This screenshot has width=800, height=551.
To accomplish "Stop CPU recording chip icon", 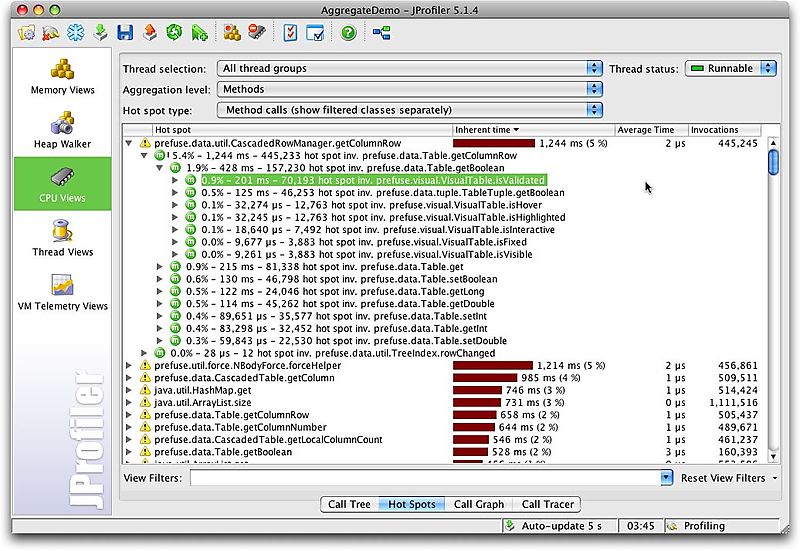I will tap(257, 33).
